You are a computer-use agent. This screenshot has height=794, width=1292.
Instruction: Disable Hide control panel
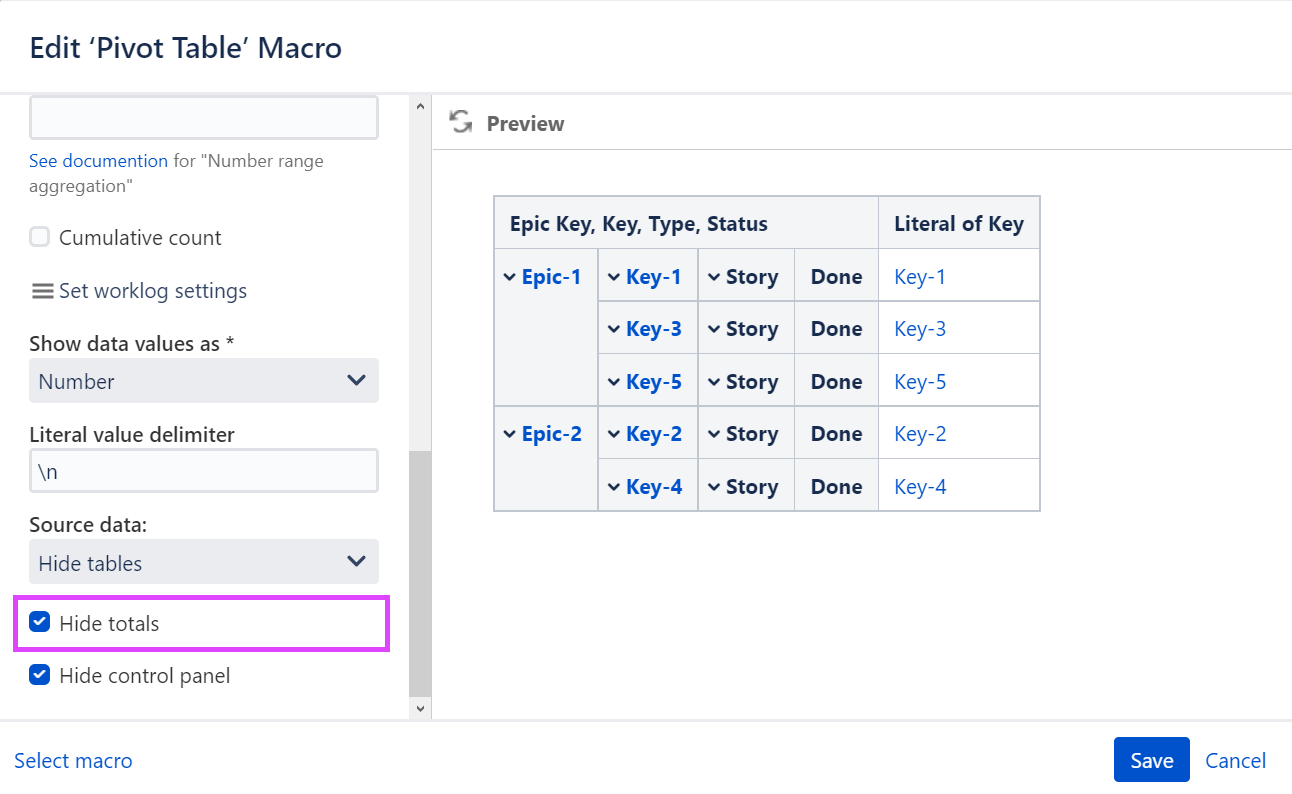39,675
